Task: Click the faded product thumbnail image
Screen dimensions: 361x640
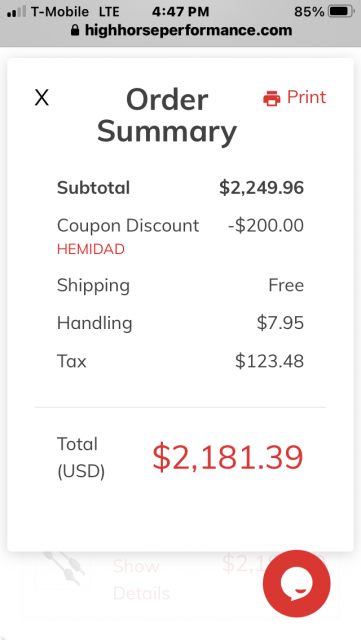Action: pyautogui.click(x=62, y=567)
